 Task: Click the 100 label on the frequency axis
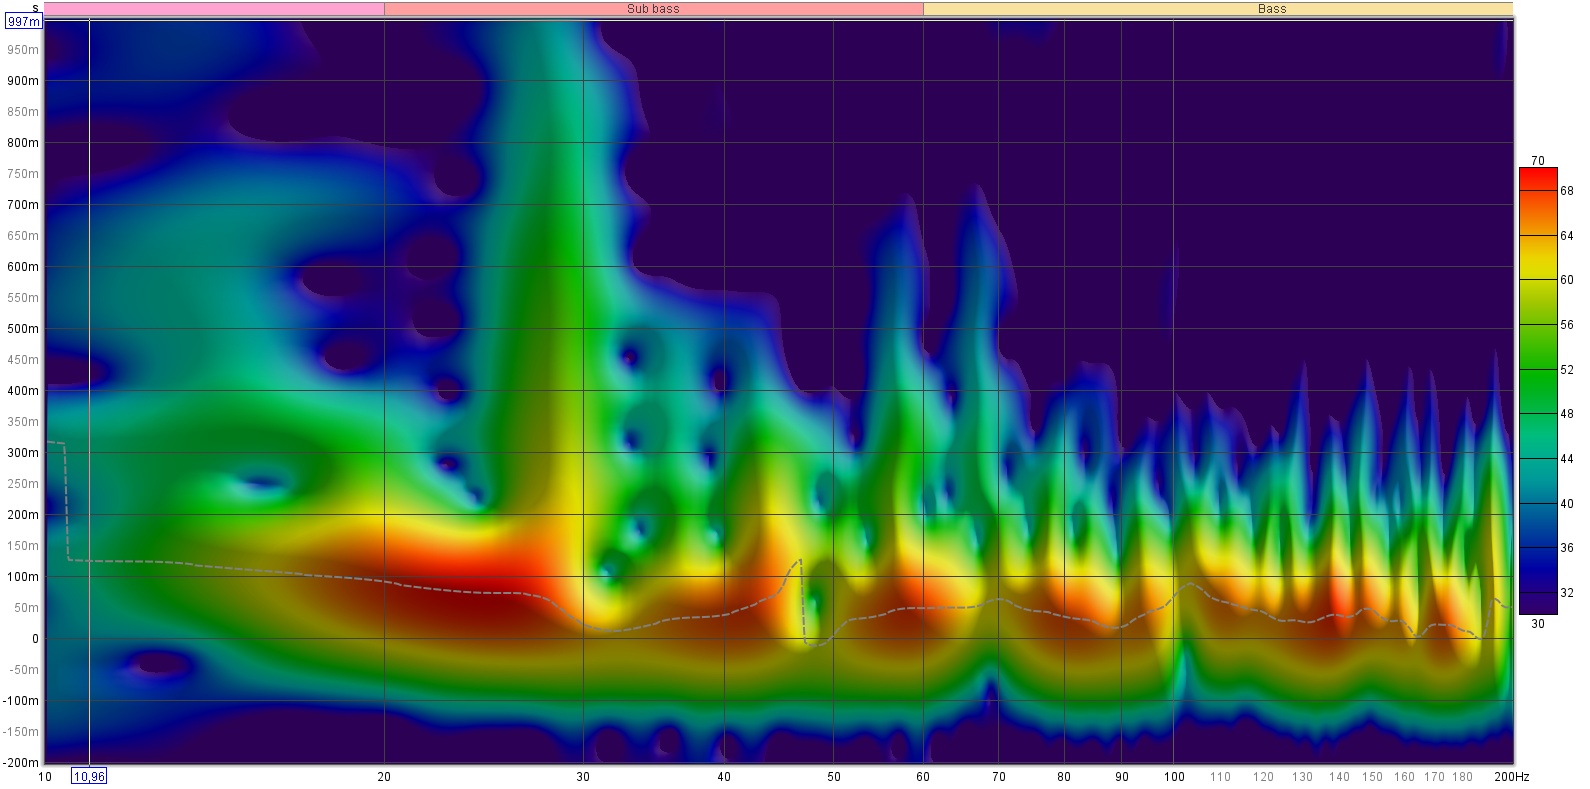click(x=1174, y=777)
